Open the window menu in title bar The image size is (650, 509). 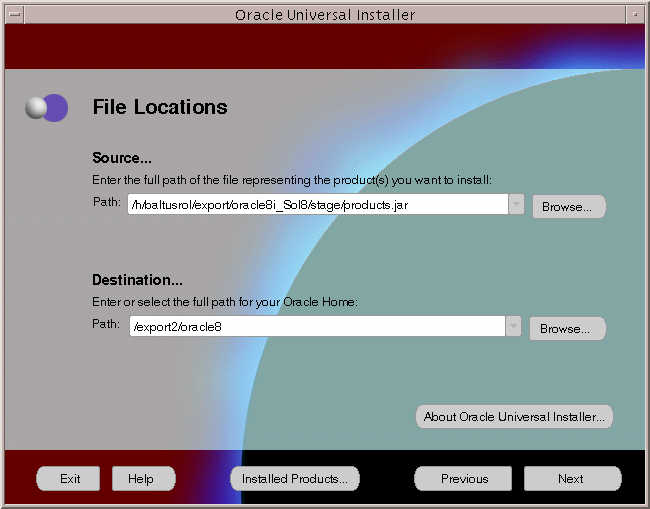[x=15, y=15]
